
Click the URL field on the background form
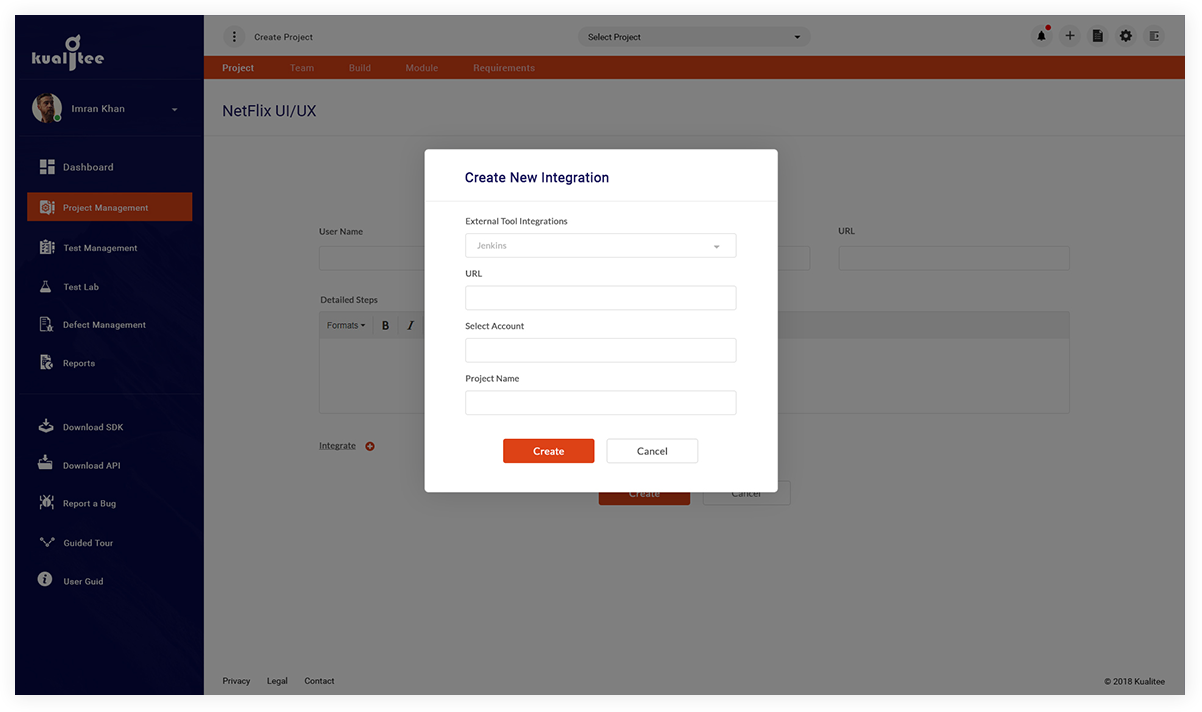pyautogui.click(x=954, y=258)
